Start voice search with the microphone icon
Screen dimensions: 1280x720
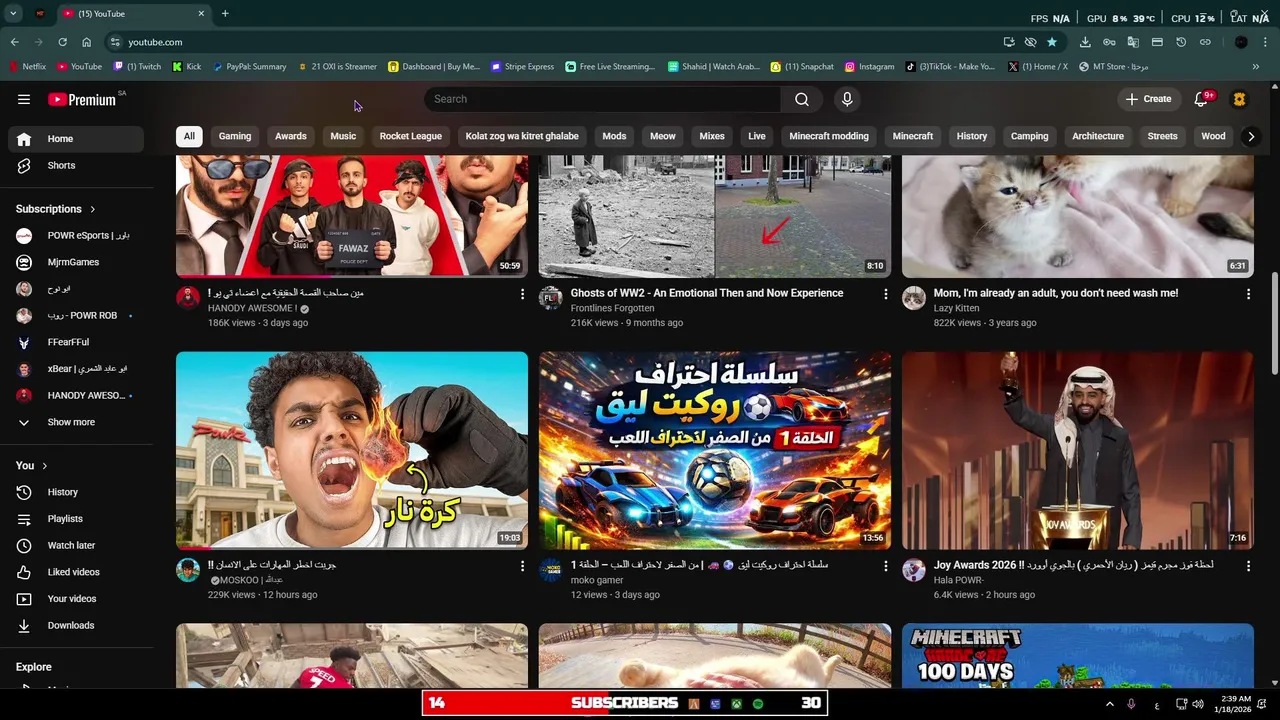[x=847, y=99]
